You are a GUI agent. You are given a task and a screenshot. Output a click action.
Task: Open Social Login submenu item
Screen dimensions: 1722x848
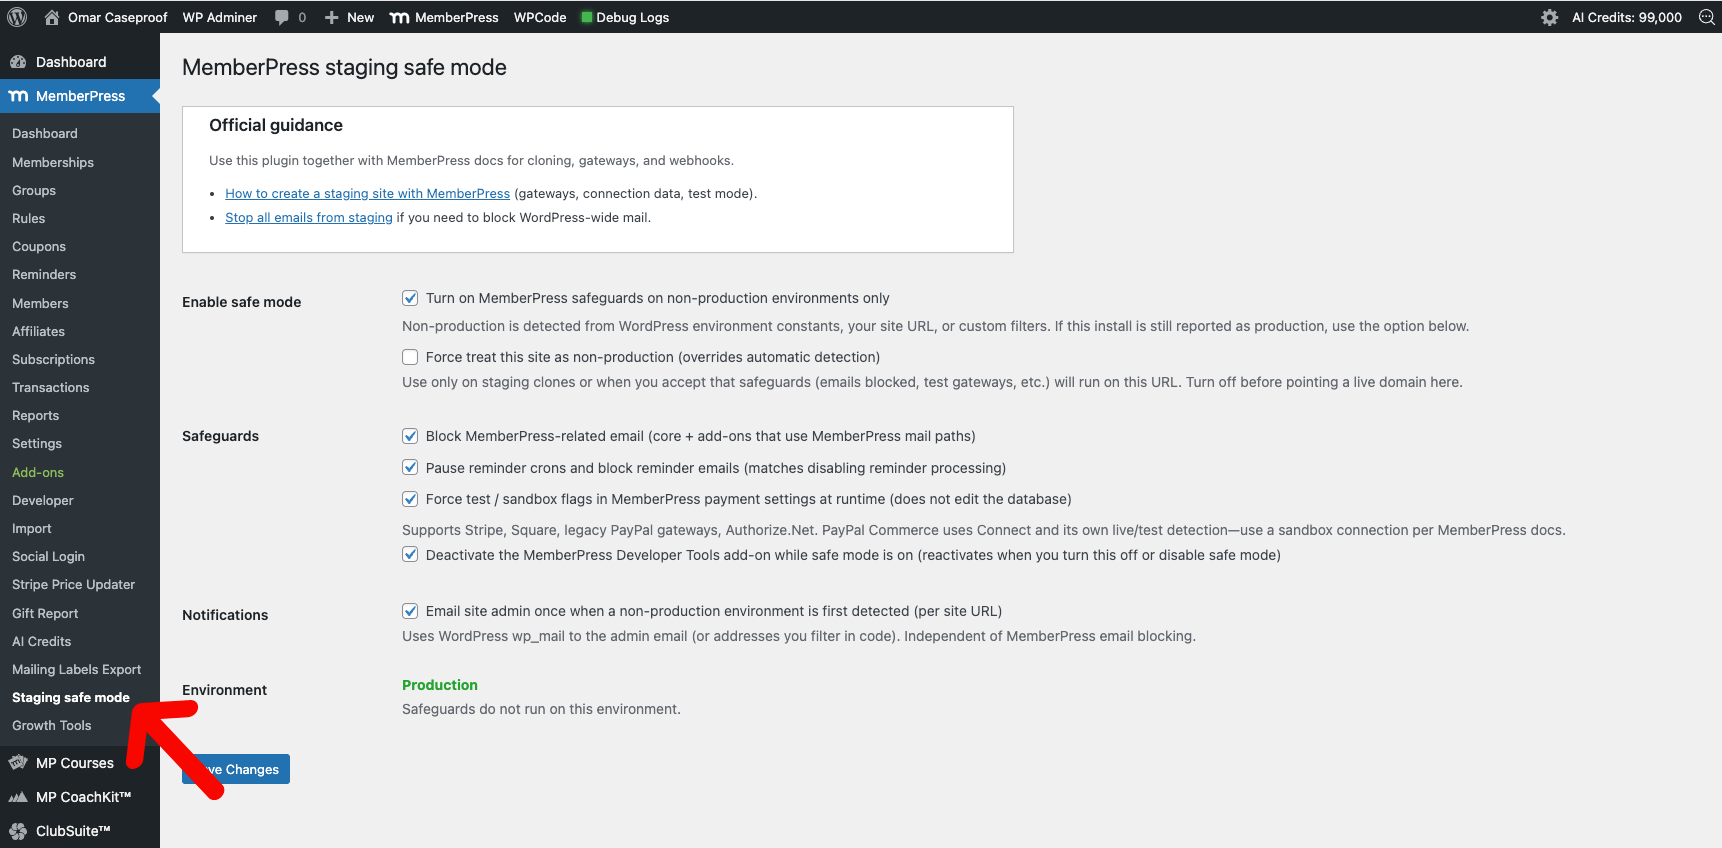tap(48, 556)
